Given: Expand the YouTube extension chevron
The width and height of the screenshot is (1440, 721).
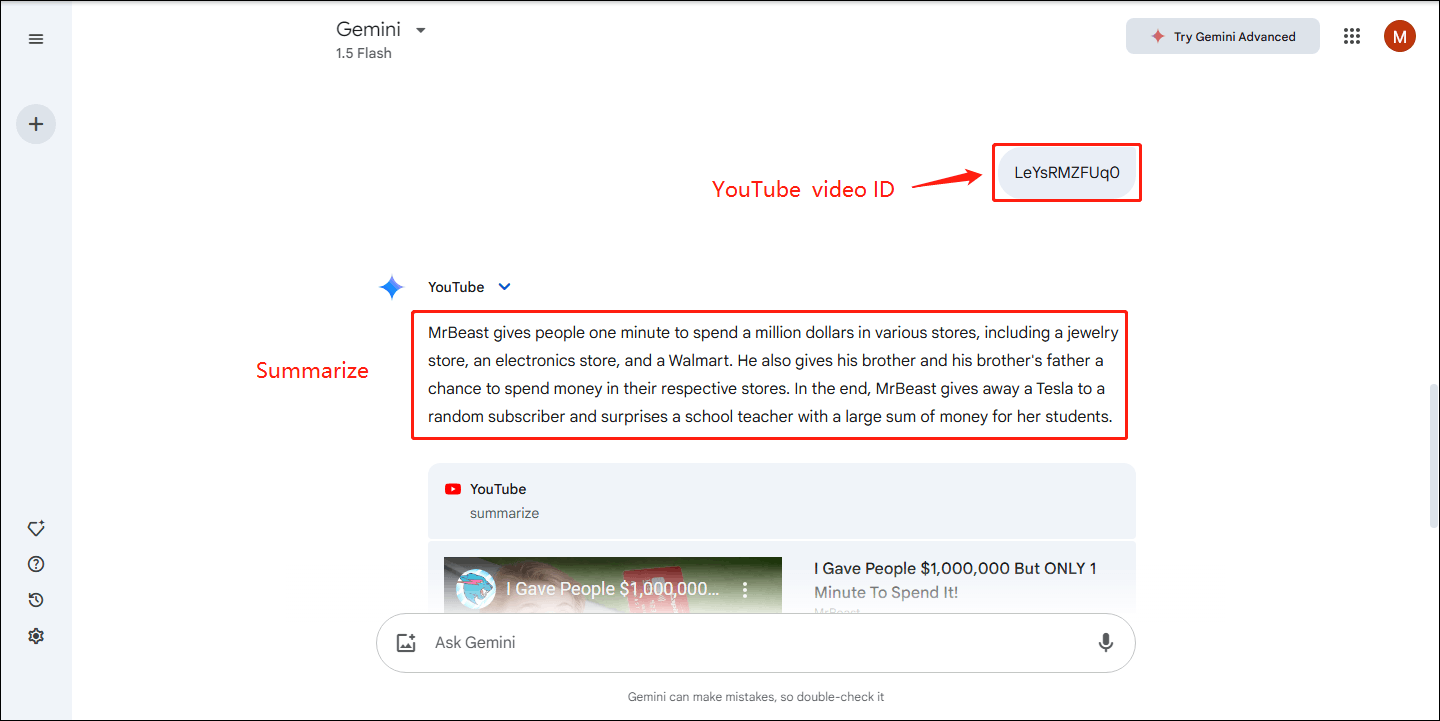Looking at the screenshot, I should tap(505, 287).
